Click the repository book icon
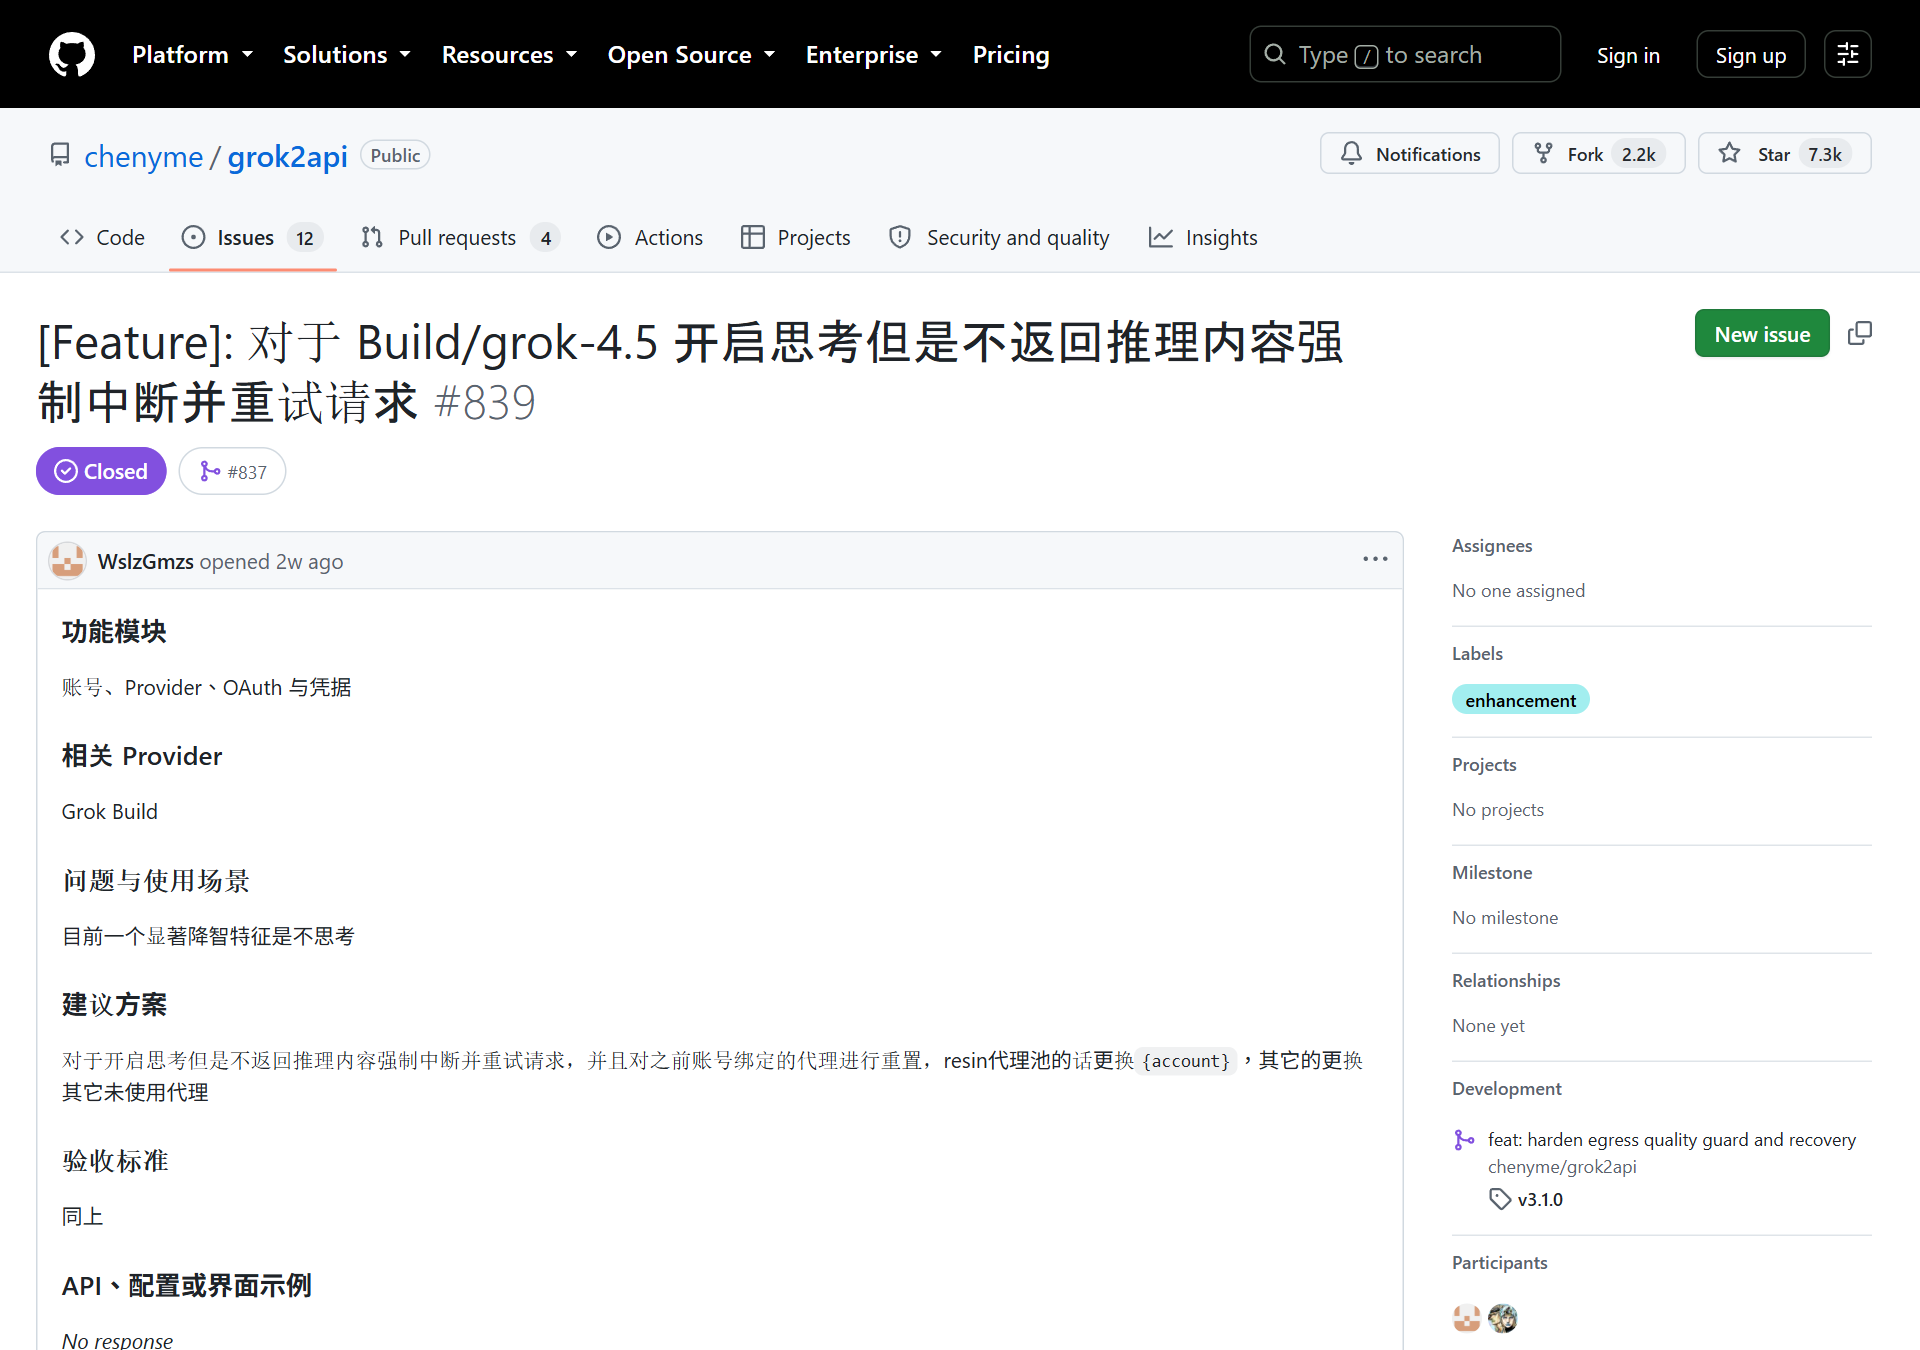The height and width of the screenshot is (1350, 1920). pos(60,154)
